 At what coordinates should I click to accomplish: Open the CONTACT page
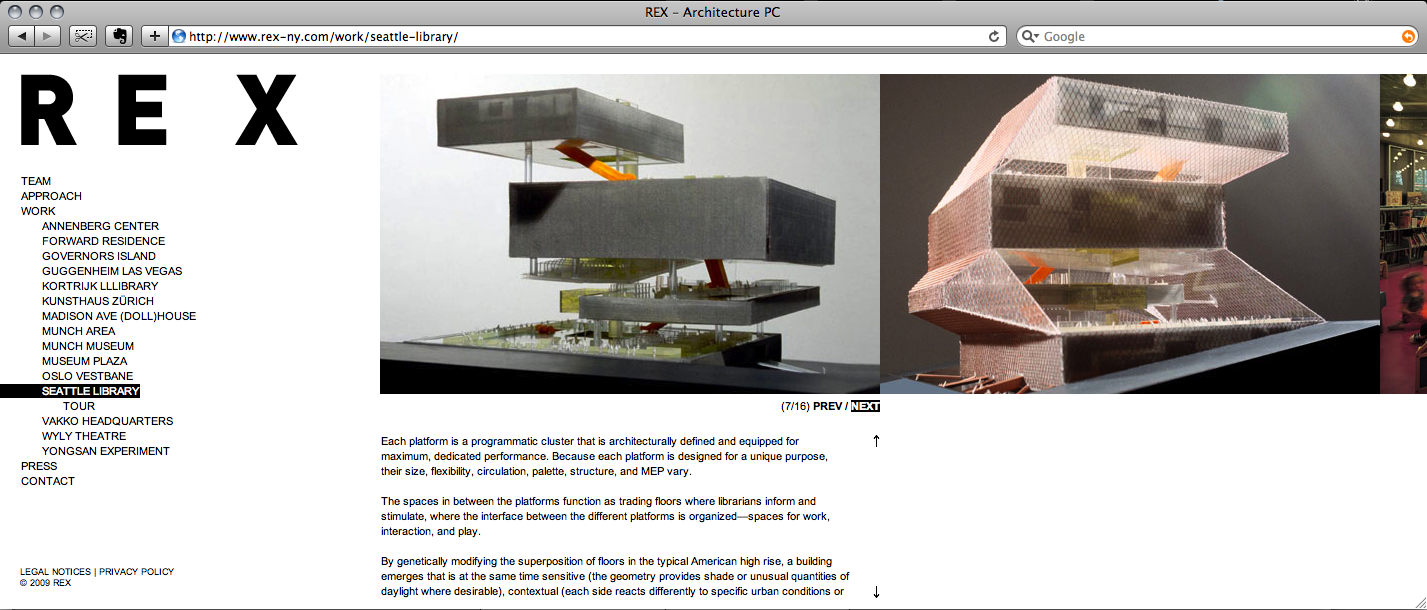(x=47, y=480)
